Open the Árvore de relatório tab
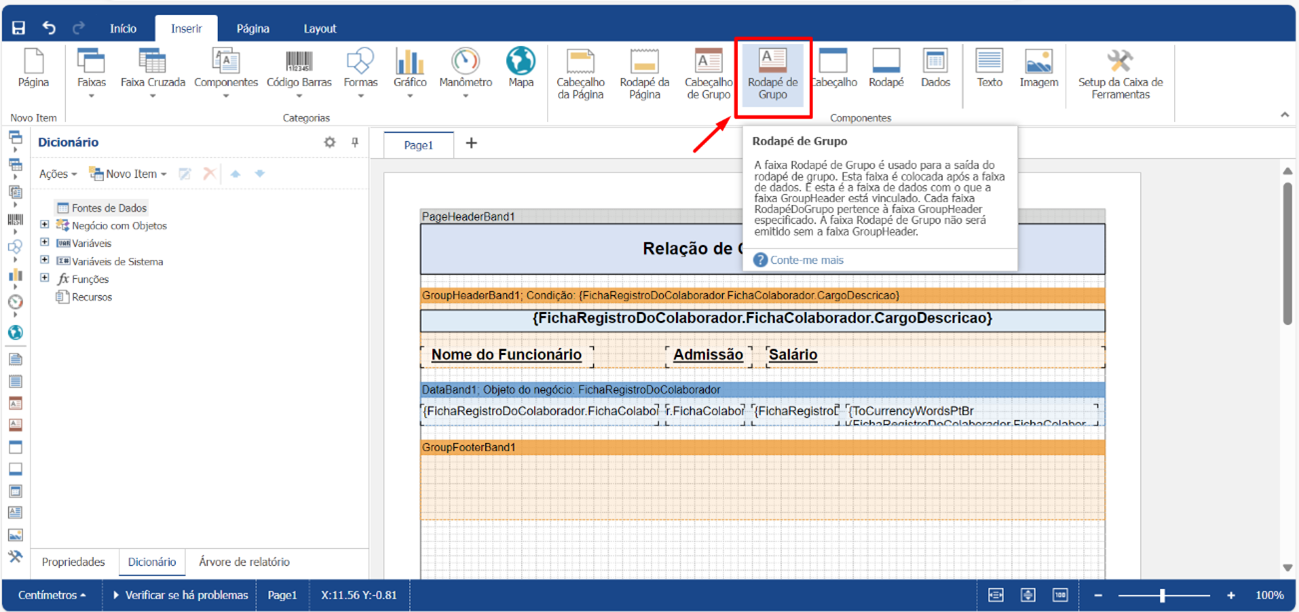This screenshot has height=612, width=1299. (x=244, y=562)
